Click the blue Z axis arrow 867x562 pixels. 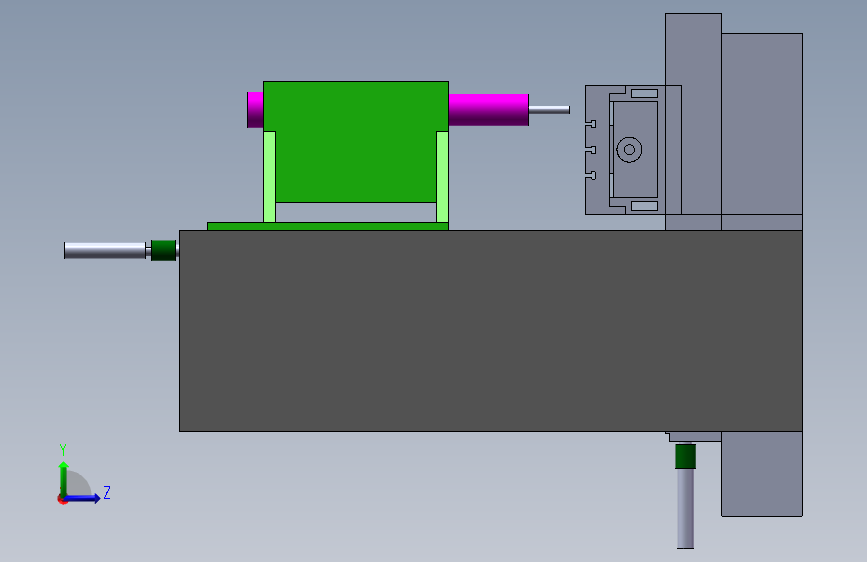(x=83, y=498)
